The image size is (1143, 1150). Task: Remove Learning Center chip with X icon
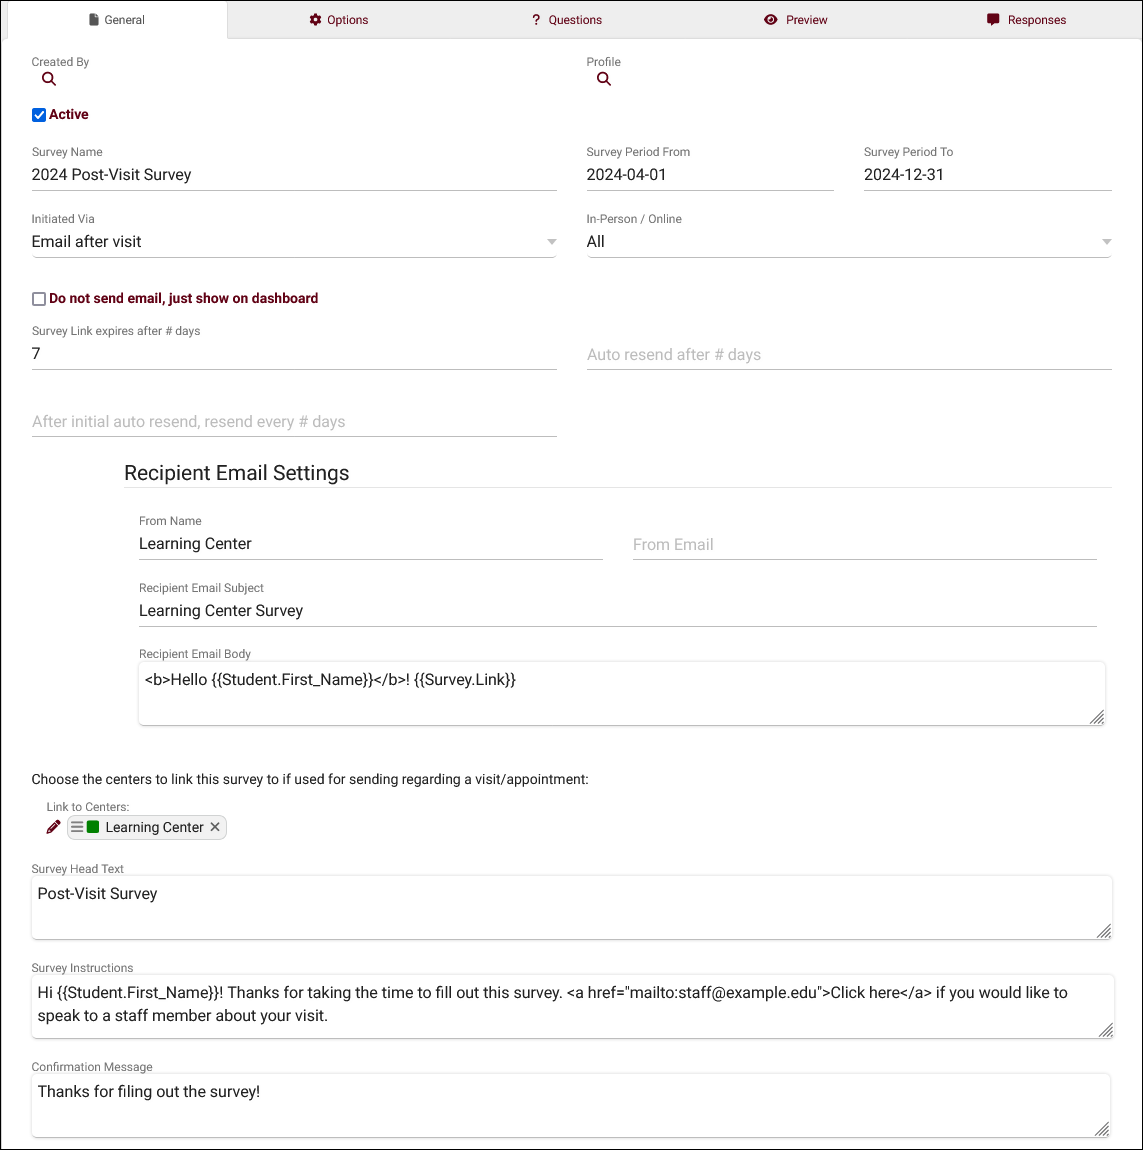215,827
